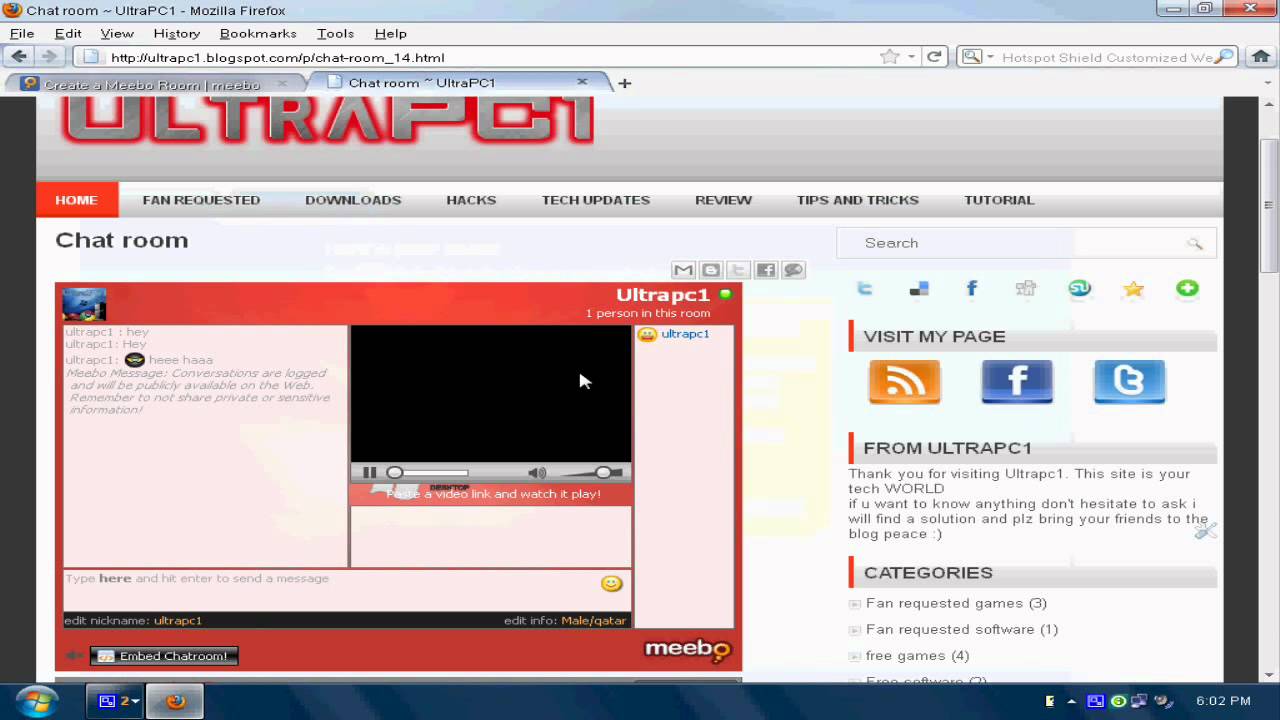Open the View menu
The width and height of the screenshot is (1280, 720).
click(x=117, y=33)
